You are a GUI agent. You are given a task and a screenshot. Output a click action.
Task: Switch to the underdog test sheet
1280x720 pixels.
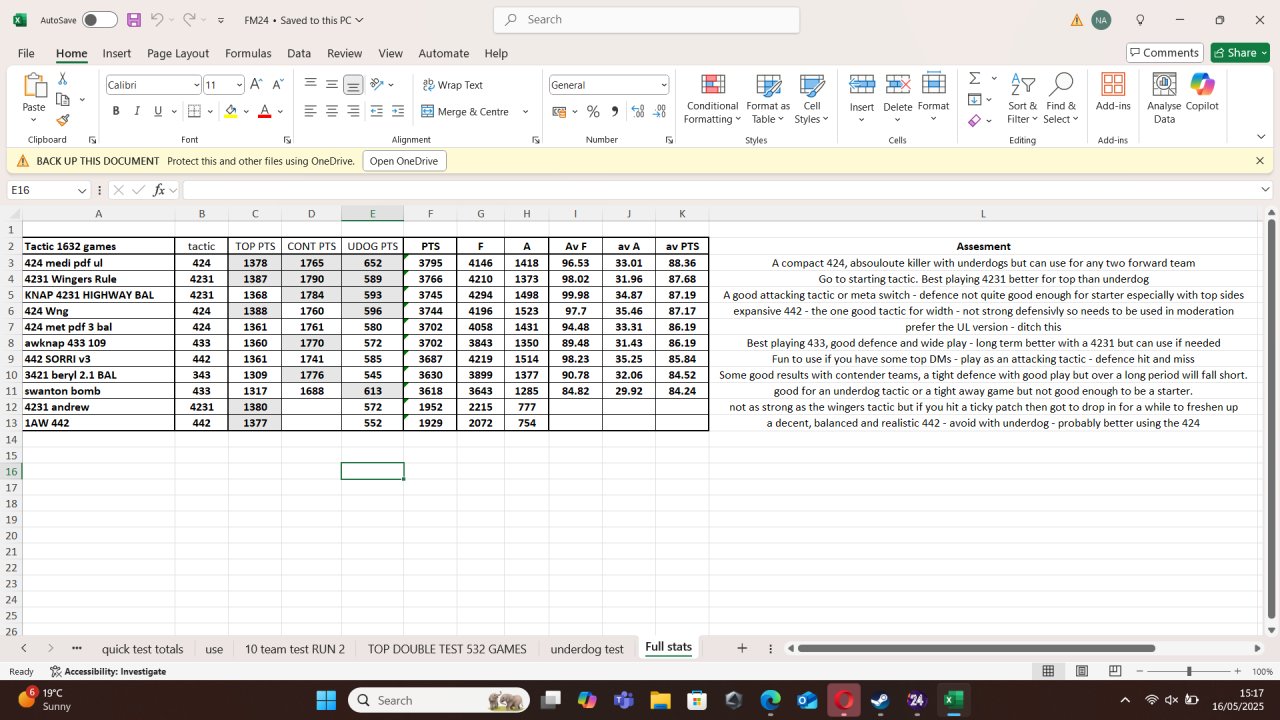pyautogui.click(x=586, y=649)
